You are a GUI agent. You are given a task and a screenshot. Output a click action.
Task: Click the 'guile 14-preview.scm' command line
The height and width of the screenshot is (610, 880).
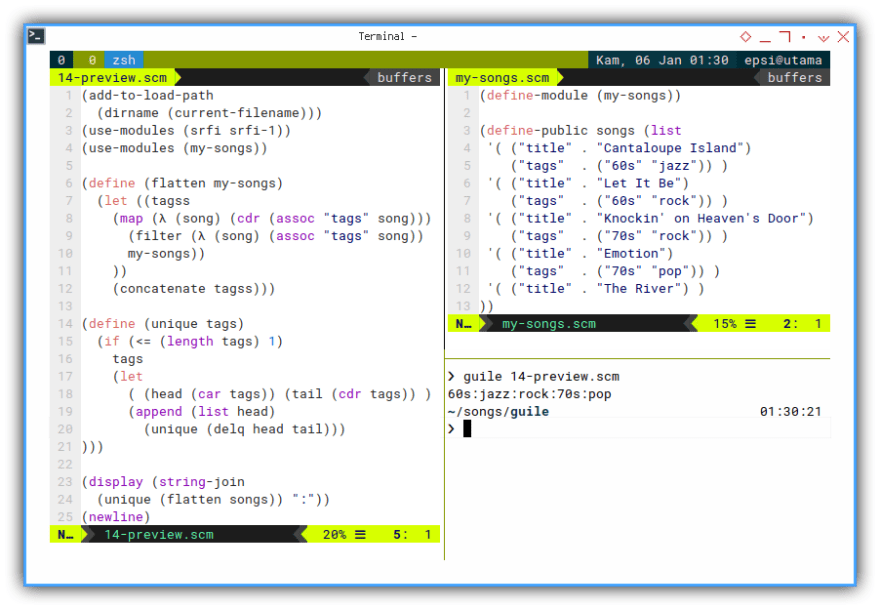(x=541, y=377)
